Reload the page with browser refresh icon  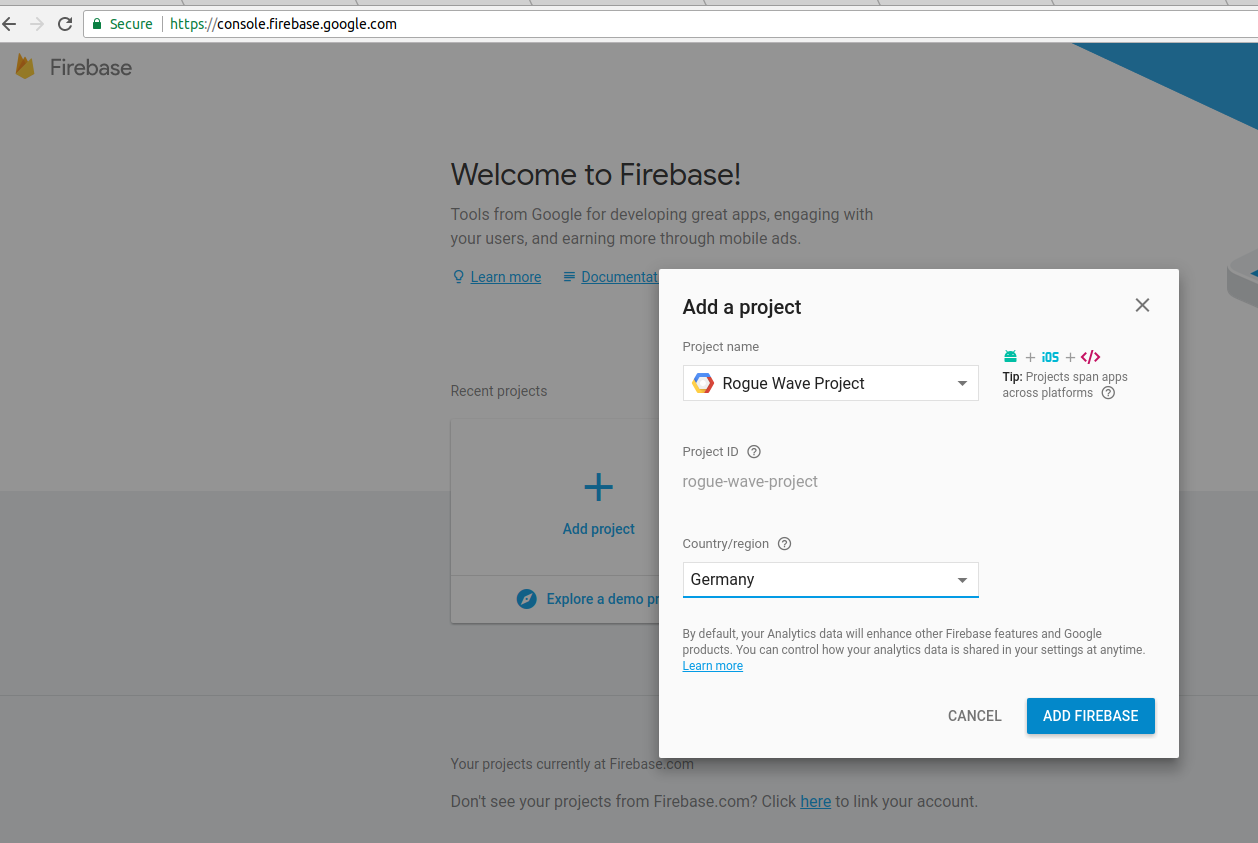[x=65, y=24]
